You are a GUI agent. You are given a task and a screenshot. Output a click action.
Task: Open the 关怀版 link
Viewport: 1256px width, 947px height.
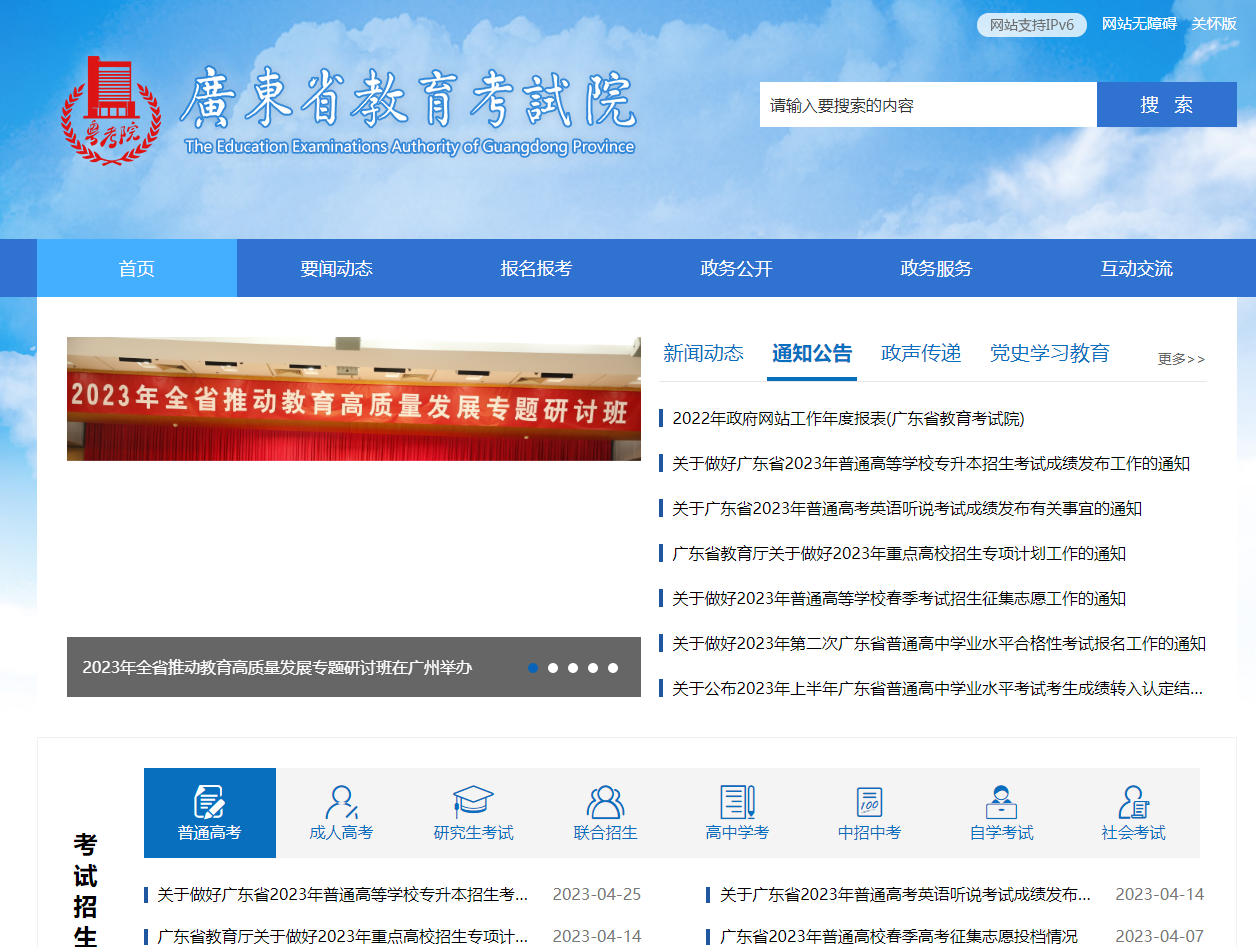(x=1214, y=24)
